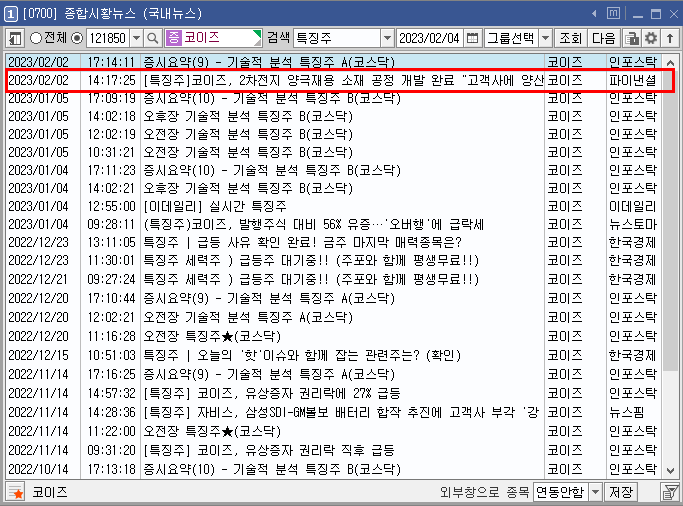Open the 2022/12/20 12:02:21 오전장 기술적 분석 row

coord(333,317)
